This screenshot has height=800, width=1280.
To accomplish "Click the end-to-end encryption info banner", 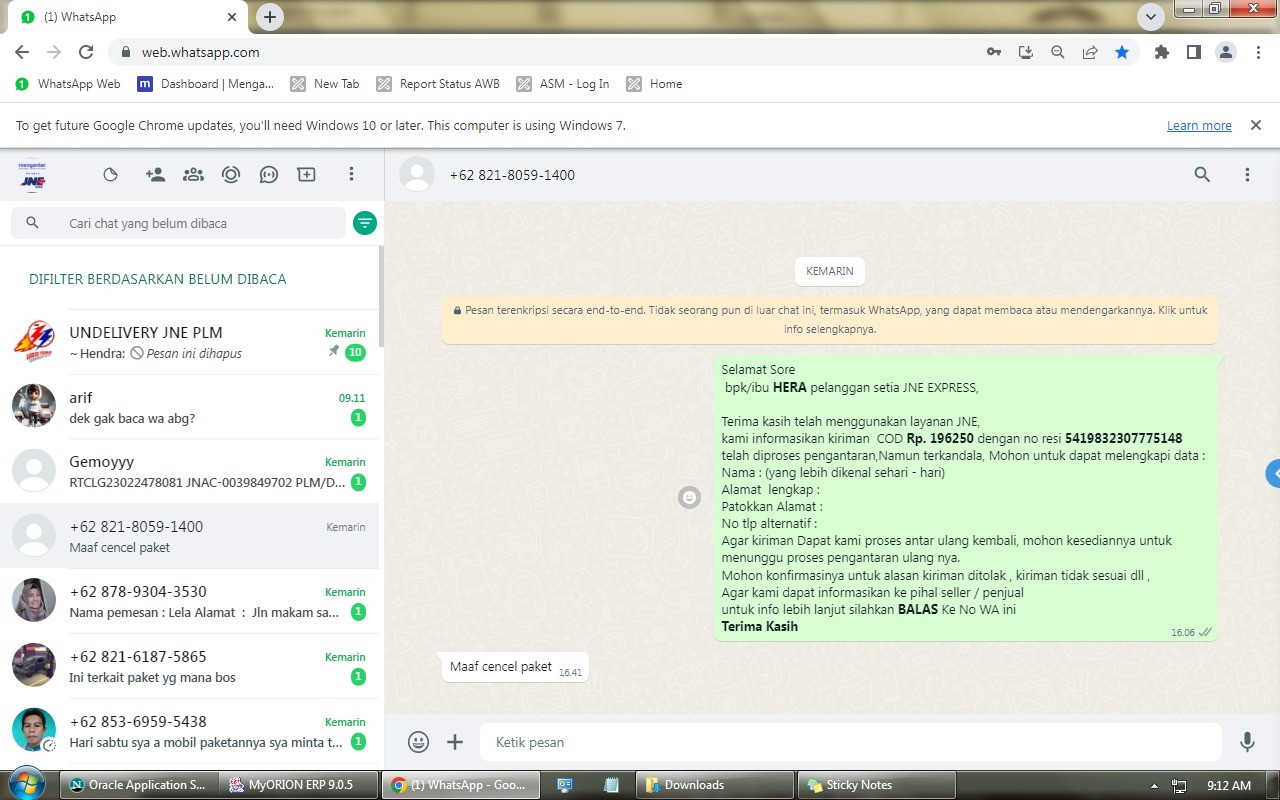I will (830, 320).
